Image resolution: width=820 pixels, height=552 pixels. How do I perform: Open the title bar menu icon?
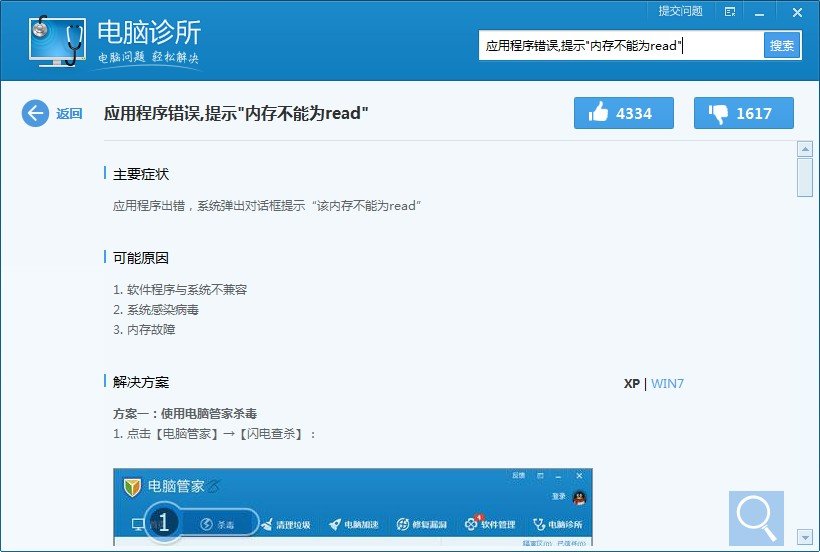pos(730,12)
